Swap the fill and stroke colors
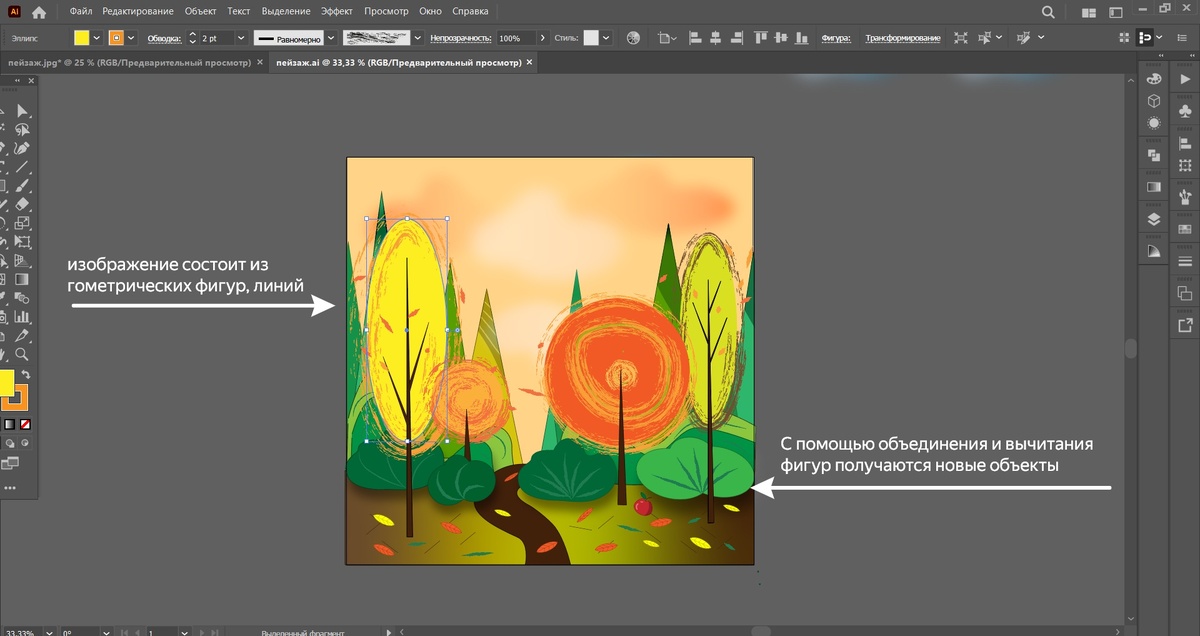This screenshot has height=636, width=1200. 26,374
